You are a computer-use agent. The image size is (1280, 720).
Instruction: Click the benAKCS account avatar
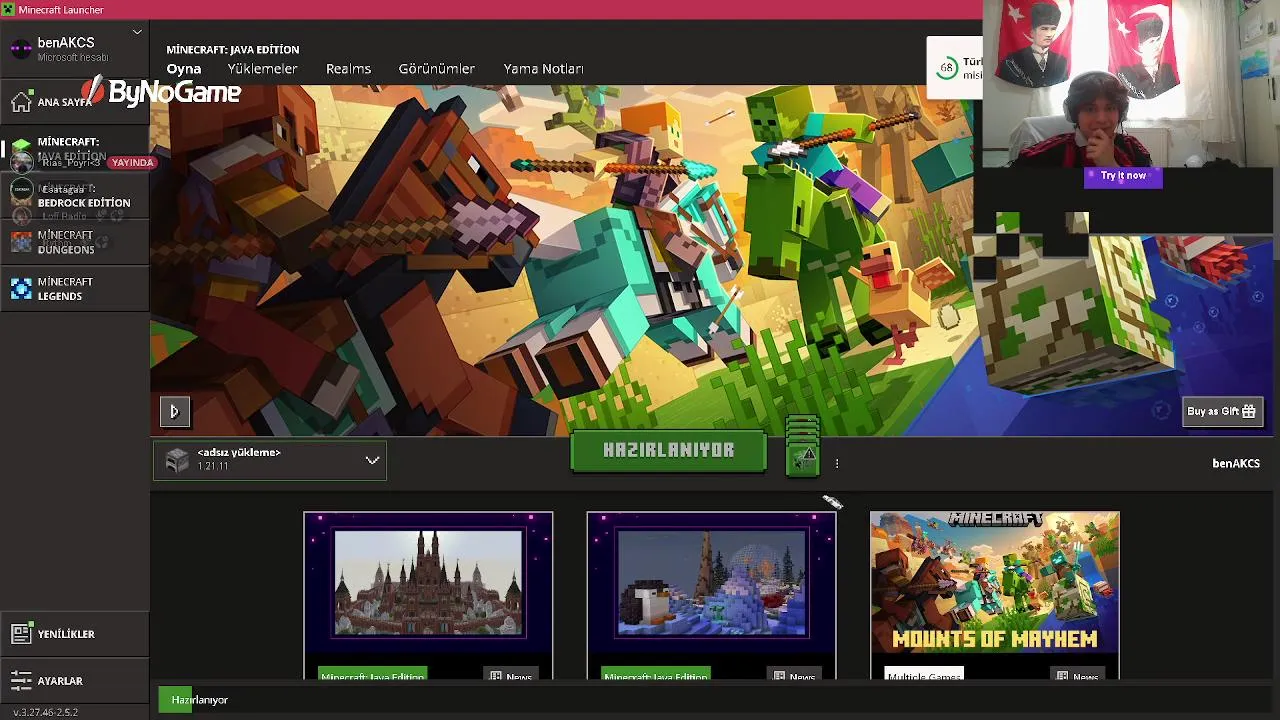[x=21, y=49]
